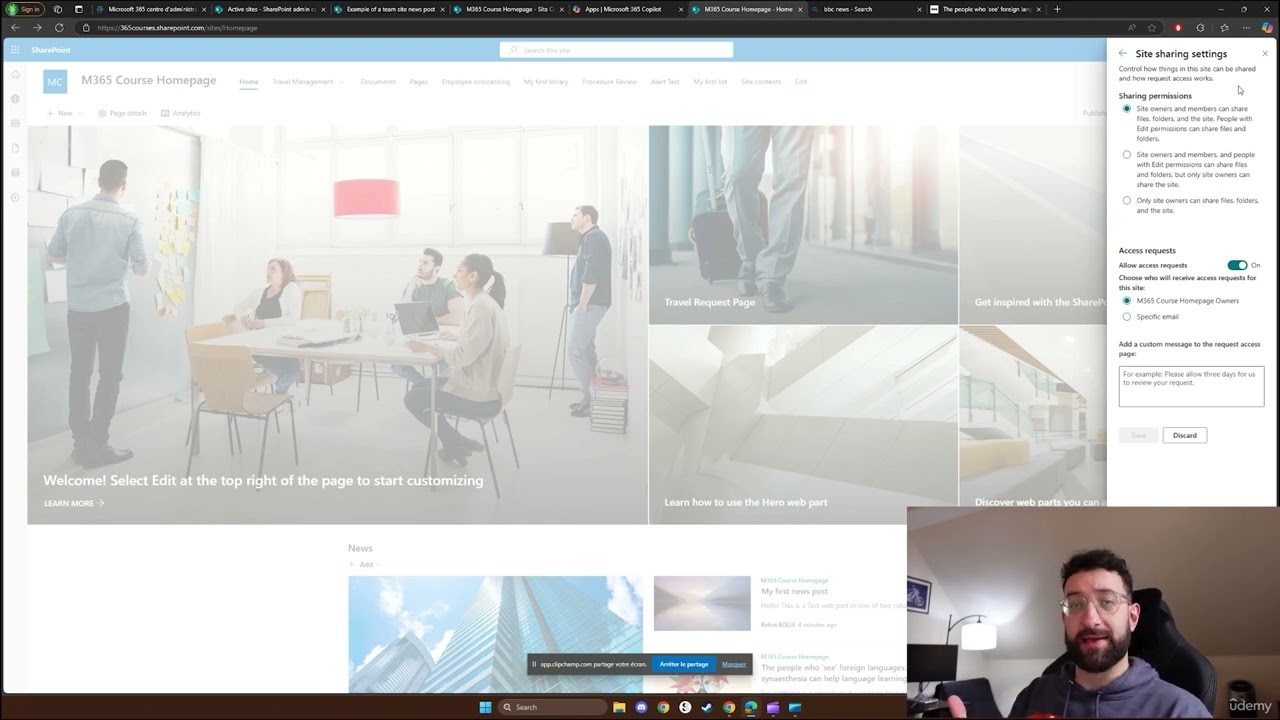1280x720 pixels.
Task: Open the Clipchamp purple taskbar icon
Action: coord(773,707)
